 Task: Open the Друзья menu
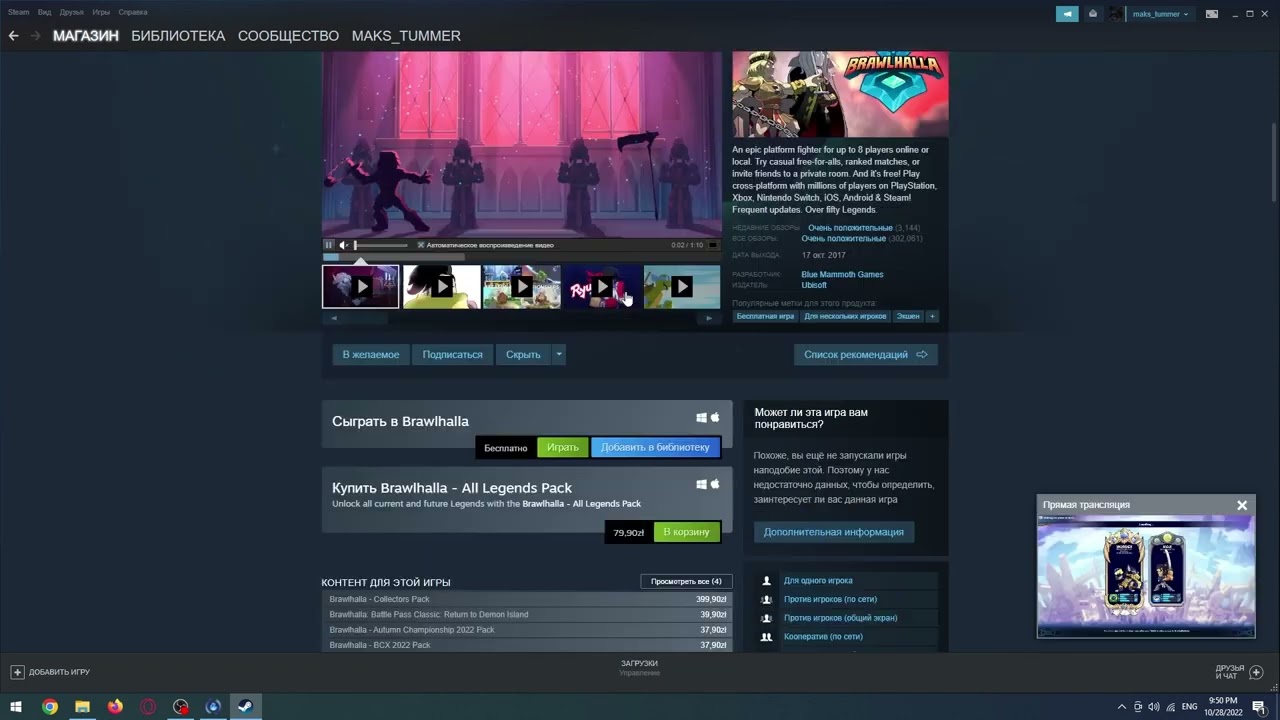pos(71,12)
